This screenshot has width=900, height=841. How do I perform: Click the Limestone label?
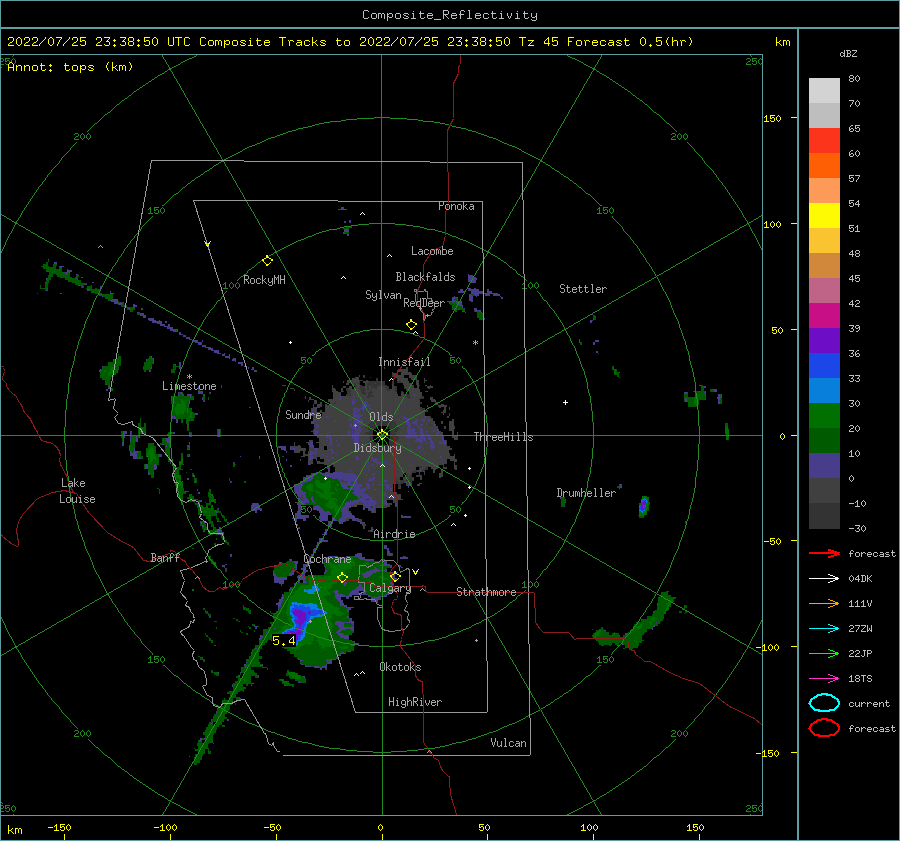189,386
